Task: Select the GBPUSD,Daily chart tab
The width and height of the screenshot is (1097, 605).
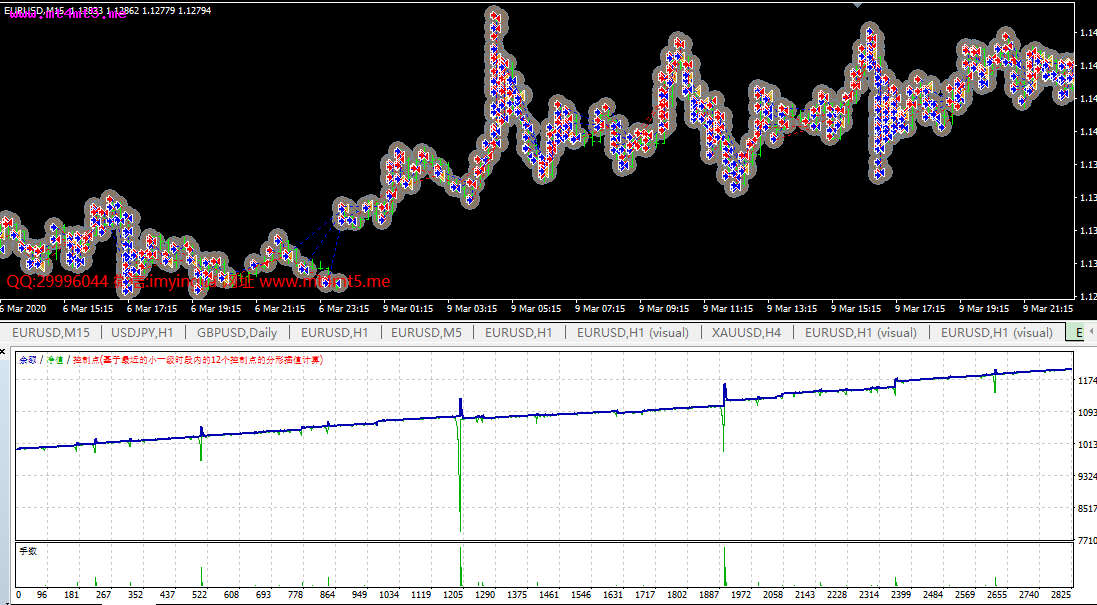Action: click(x=237, y=332)
